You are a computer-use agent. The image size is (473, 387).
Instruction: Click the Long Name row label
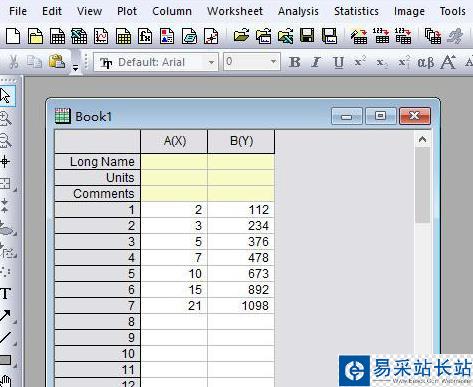(97, 162)
